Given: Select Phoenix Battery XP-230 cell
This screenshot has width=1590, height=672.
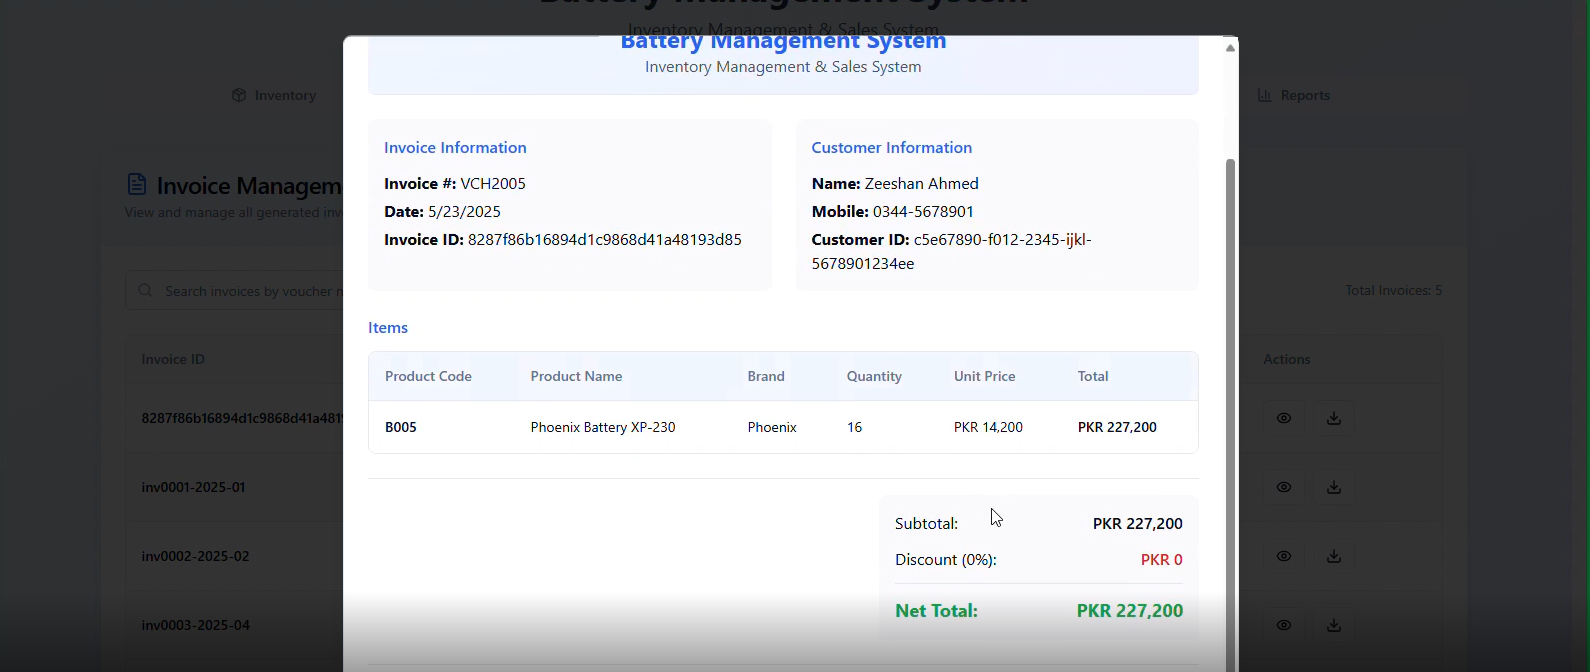Looking at the screenshot, I should (x=603, y=428).
